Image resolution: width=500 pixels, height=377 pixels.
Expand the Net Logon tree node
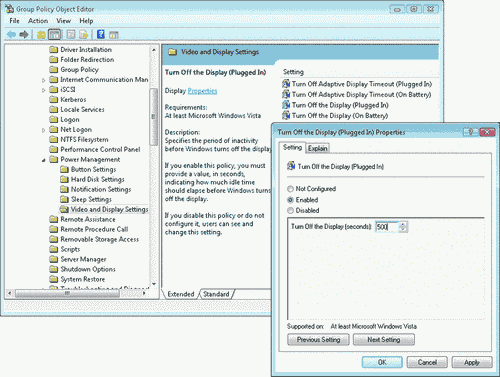(44, 130)
